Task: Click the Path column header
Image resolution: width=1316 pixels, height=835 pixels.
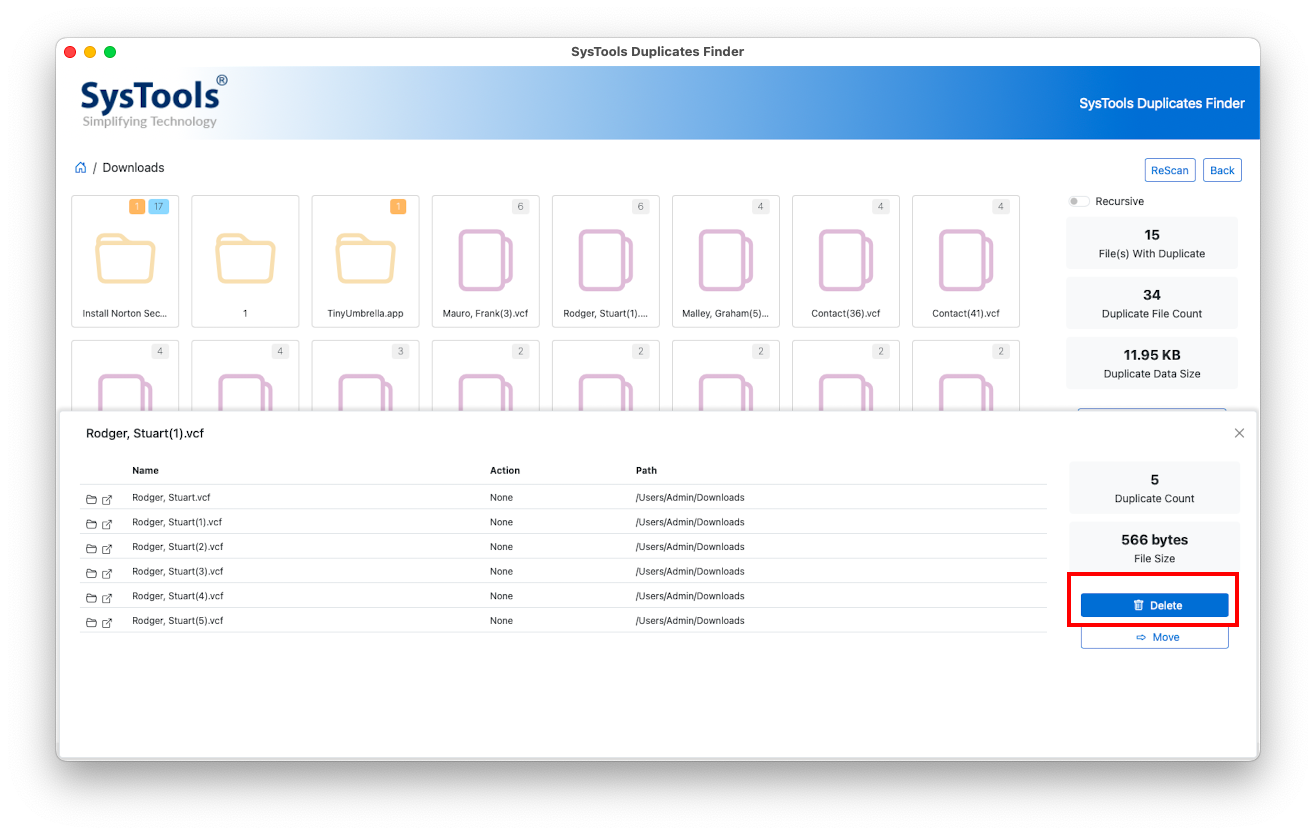Action: [x=646, y=470]
